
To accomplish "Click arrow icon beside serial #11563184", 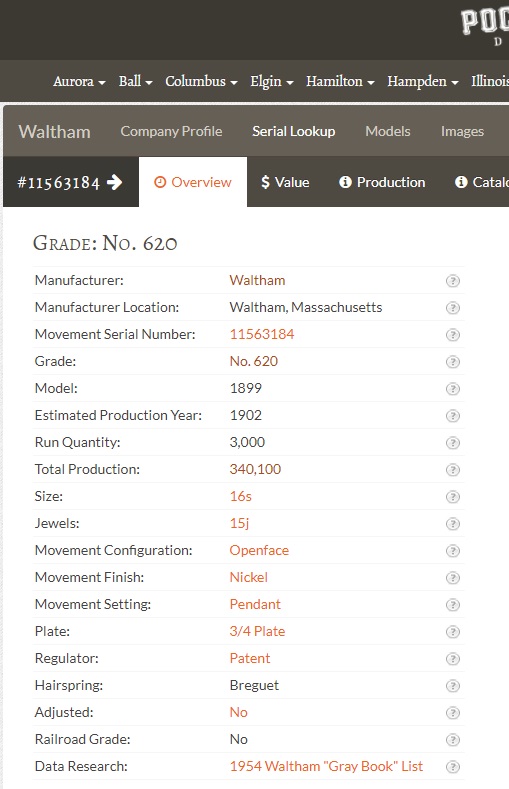I will pos(115,182).
